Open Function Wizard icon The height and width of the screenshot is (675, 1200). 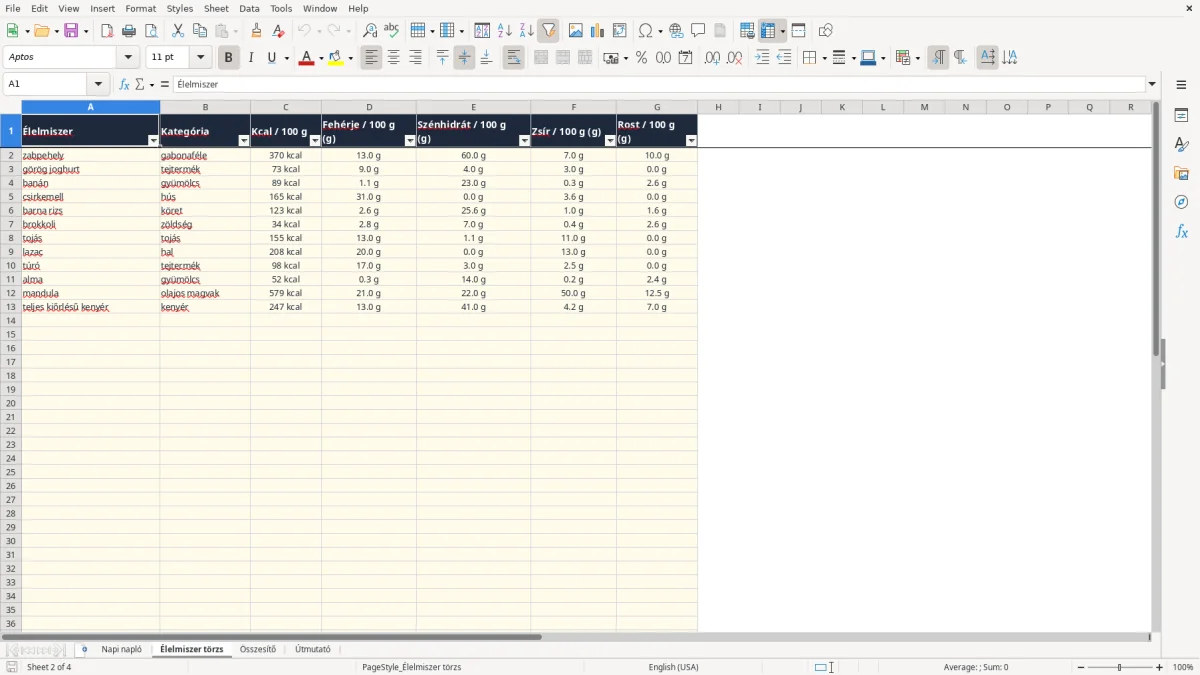(124, 85)
